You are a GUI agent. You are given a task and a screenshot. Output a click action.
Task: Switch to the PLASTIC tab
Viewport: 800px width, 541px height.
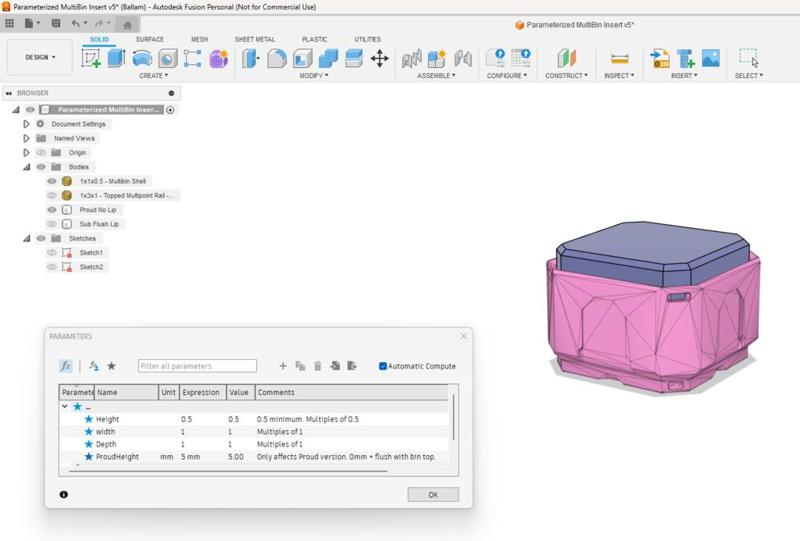314,39
